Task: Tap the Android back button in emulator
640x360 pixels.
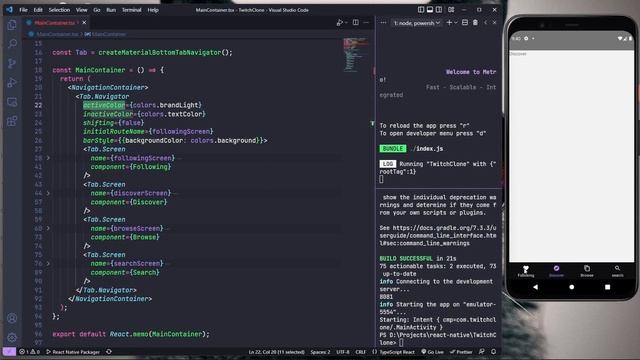Action: click(x=536, y=287)
